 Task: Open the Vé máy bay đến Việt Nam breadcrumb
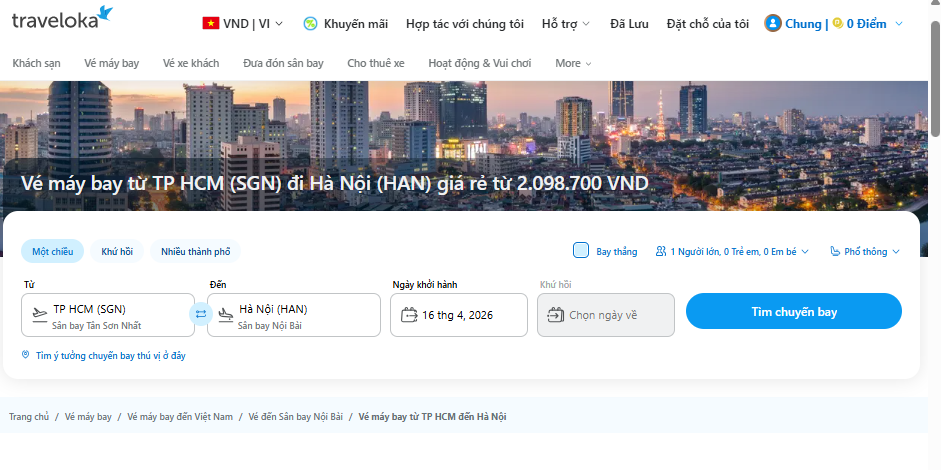[180, 416]
